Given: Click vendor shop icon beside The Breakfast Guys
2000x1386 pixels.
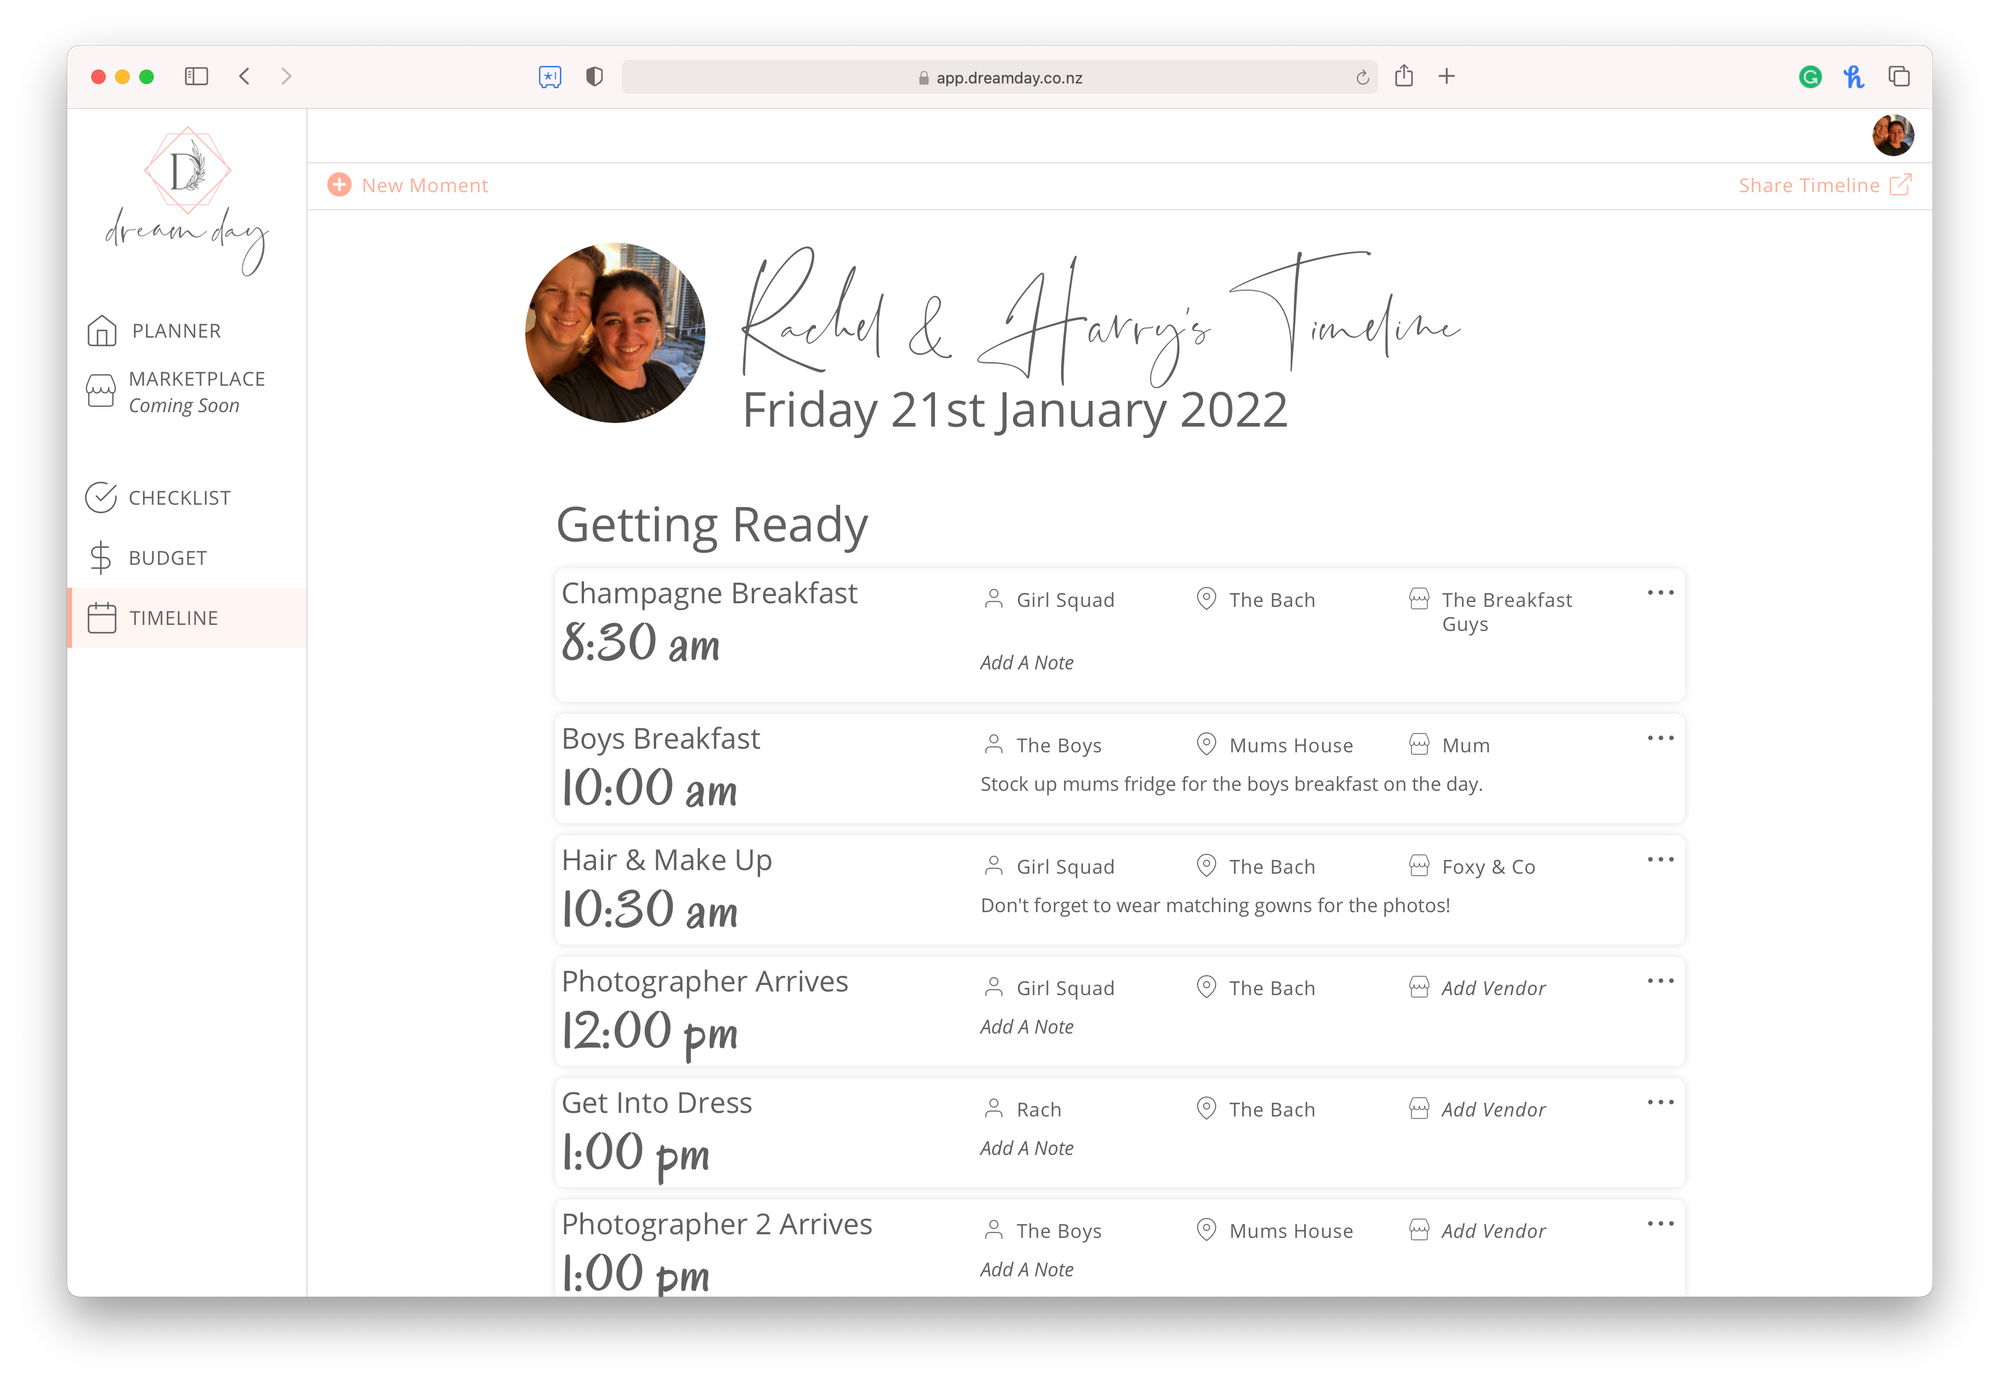Looking at the screenshot, I should (1419, 599).
